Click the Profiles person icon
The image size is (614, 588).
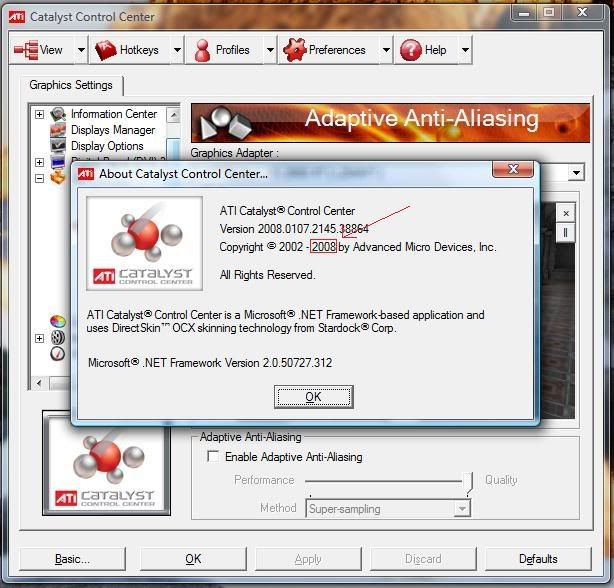(x=202, y=51)
